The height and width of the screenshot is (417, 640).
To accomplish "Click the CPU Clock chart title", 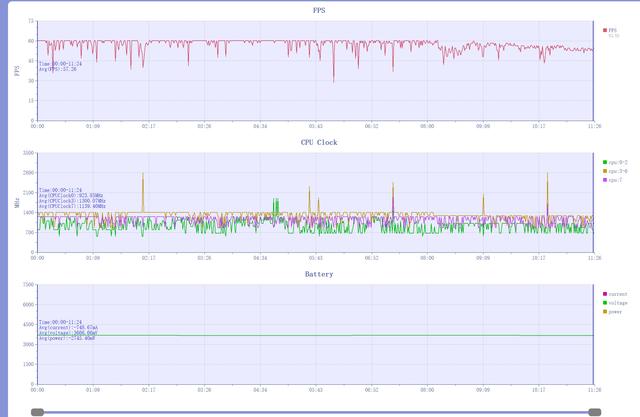I will coord(319,142).
